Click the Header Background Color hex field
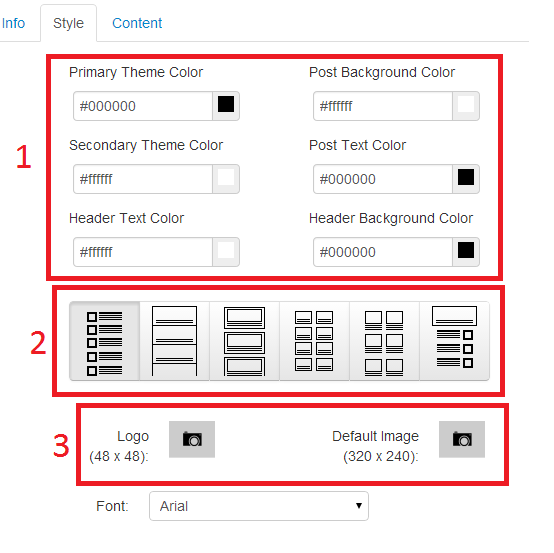The height and width of the screenshot is (553, 554). click(x=383, y=252)
